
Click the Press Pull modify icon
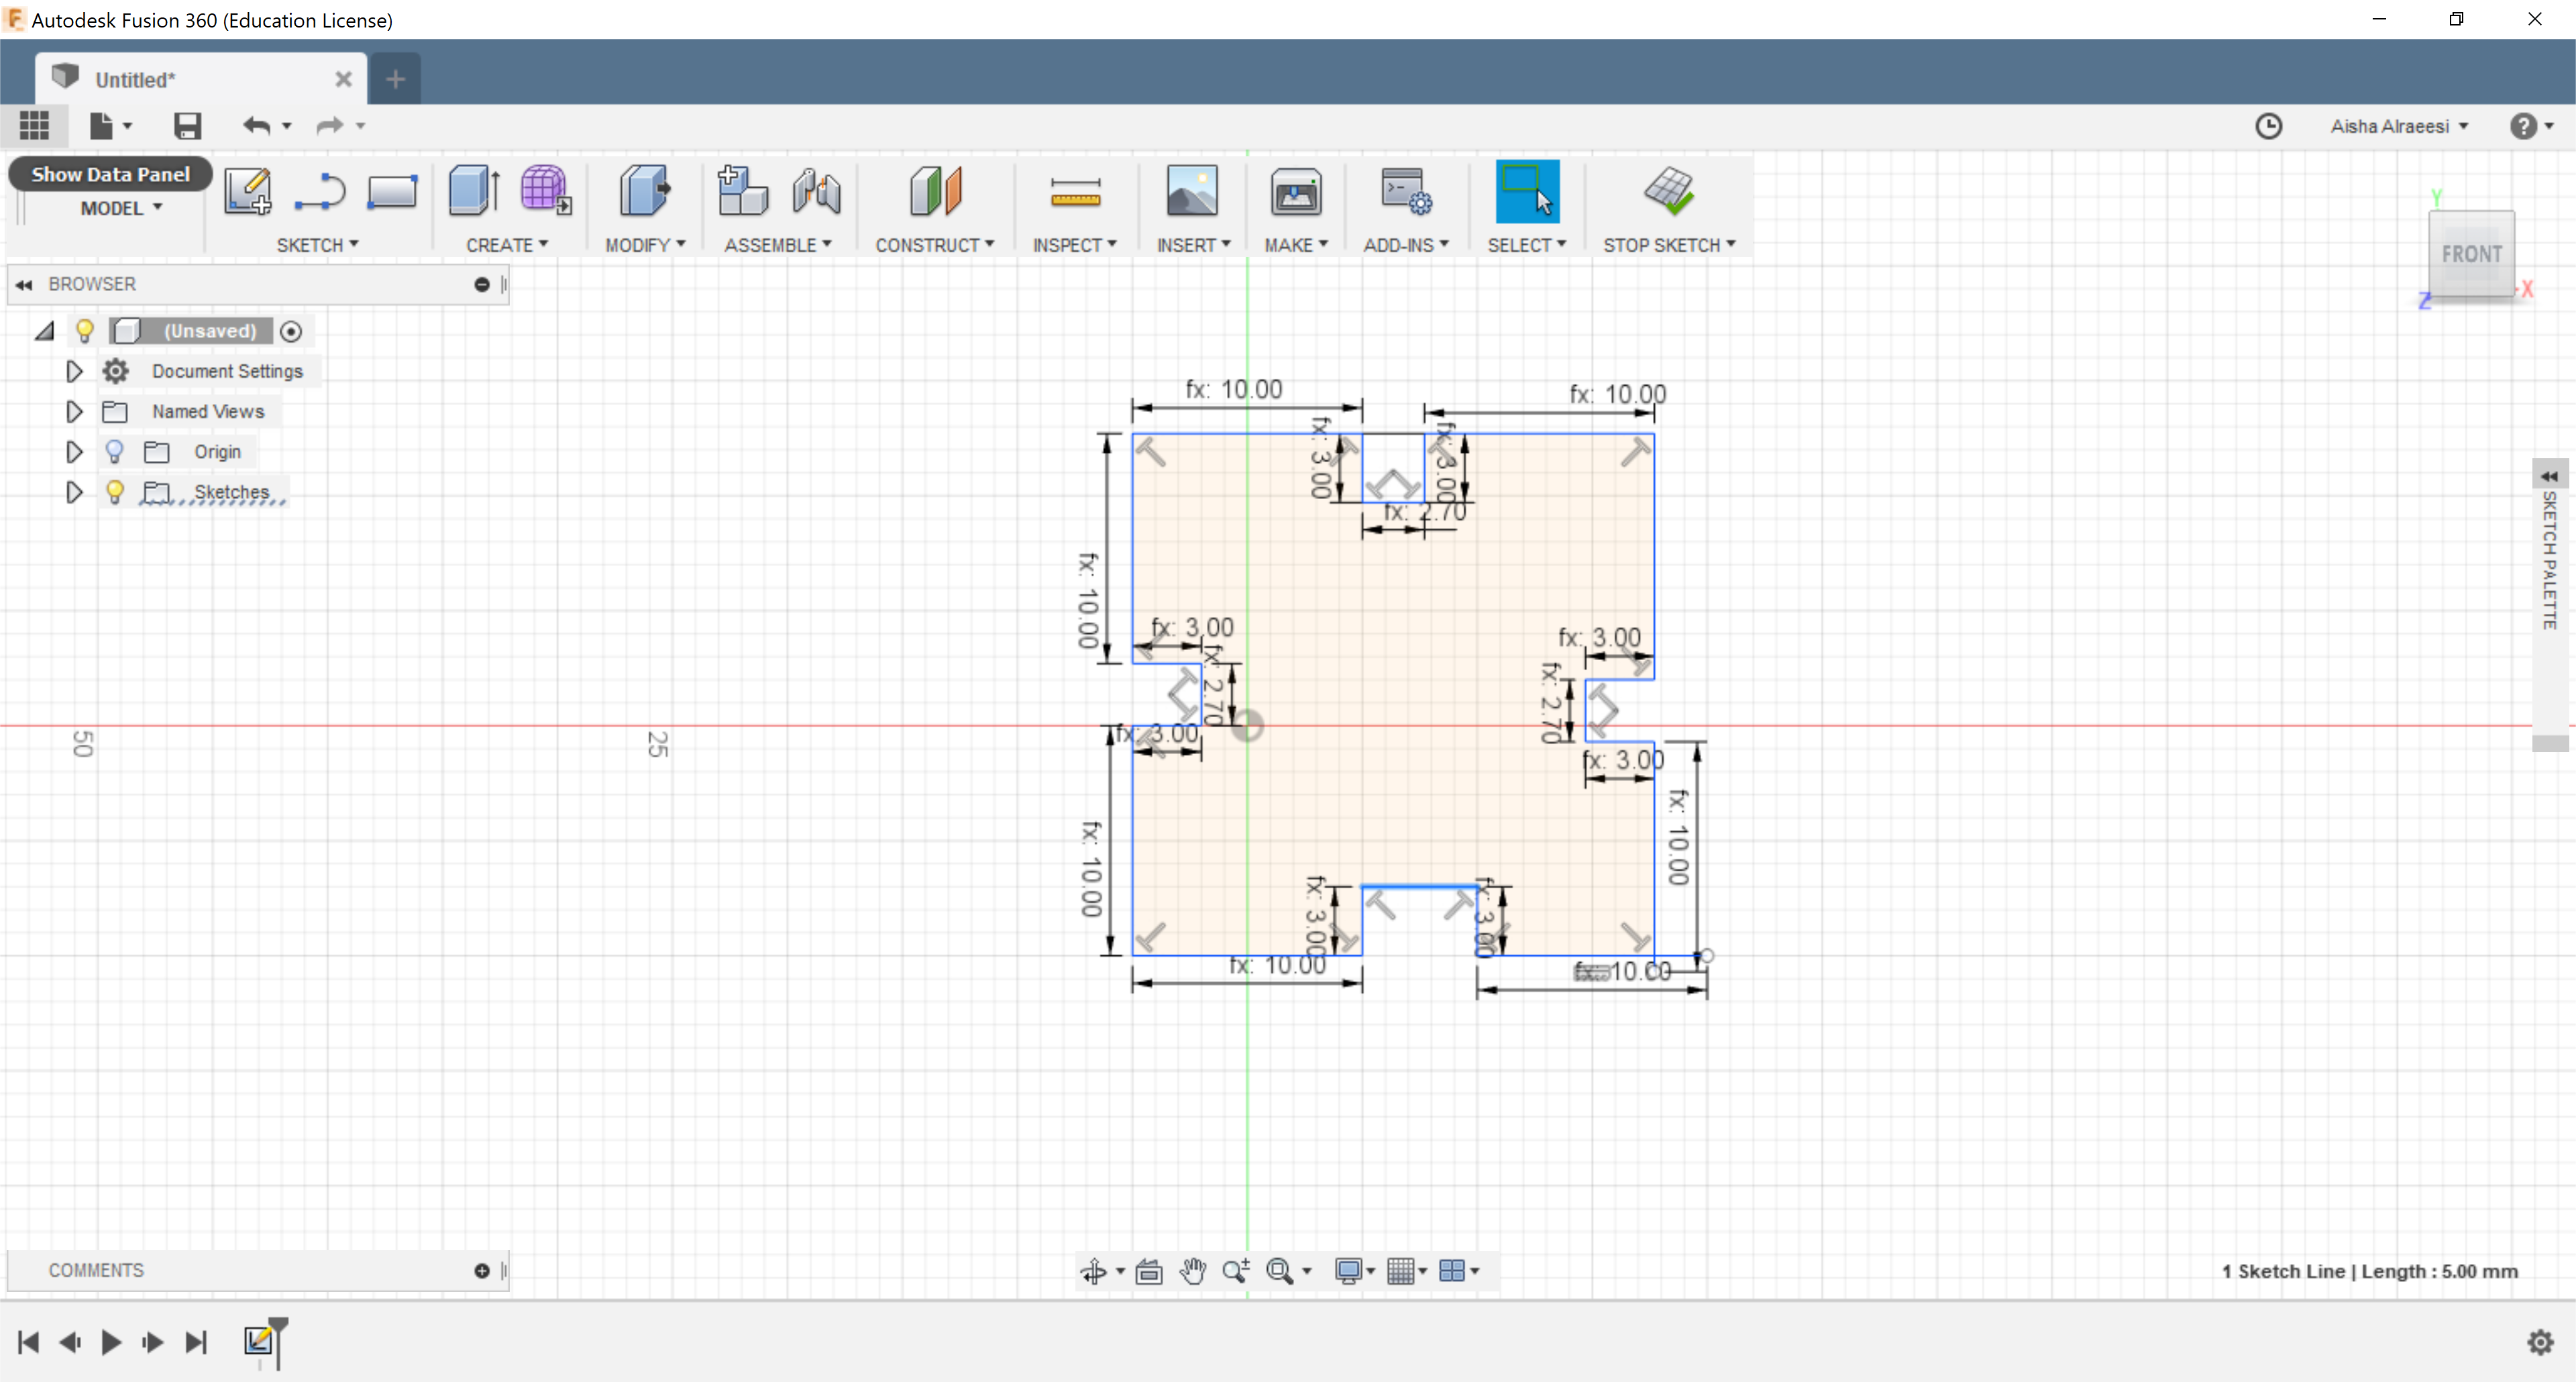coord(643,190)
